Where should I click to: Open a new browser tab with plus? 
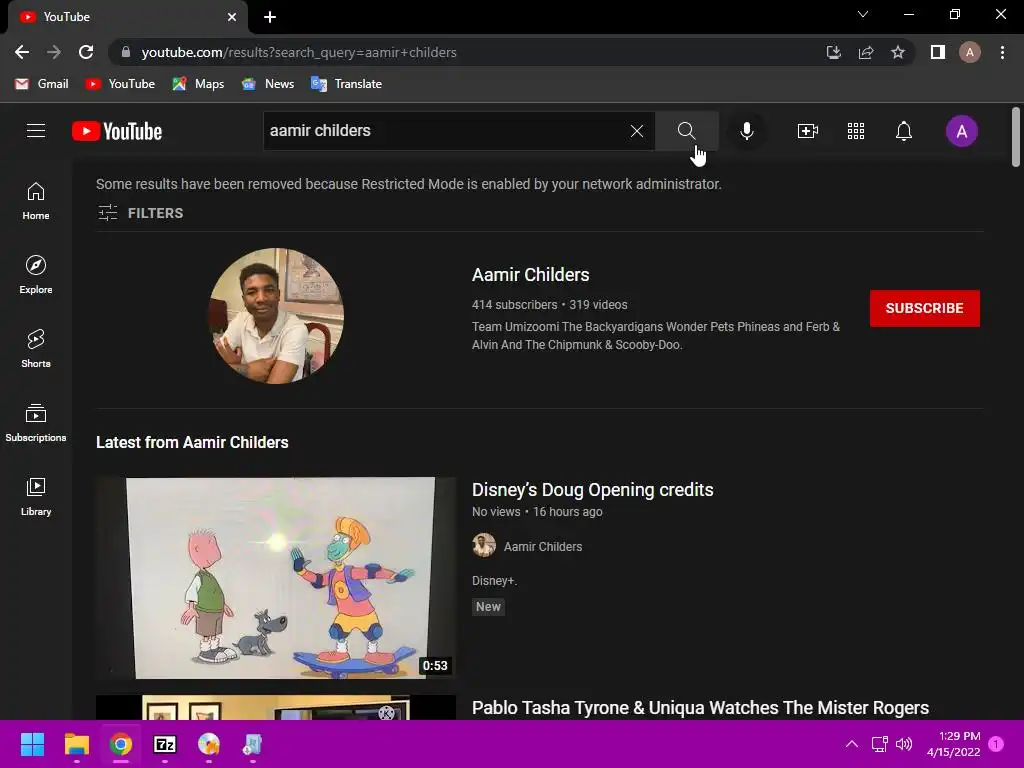pyautogui.click(x=270, y=17)
